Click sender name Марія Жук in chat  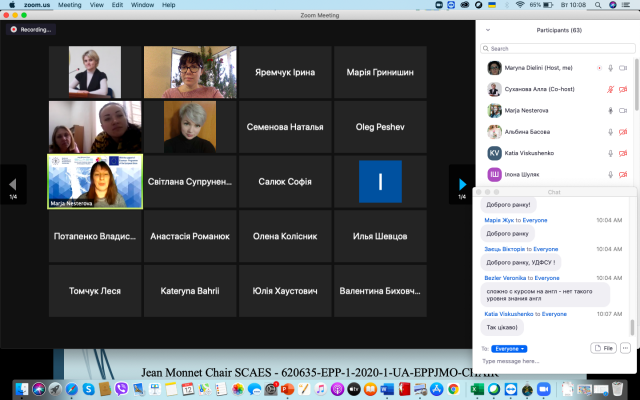click(x=499, y=220)
